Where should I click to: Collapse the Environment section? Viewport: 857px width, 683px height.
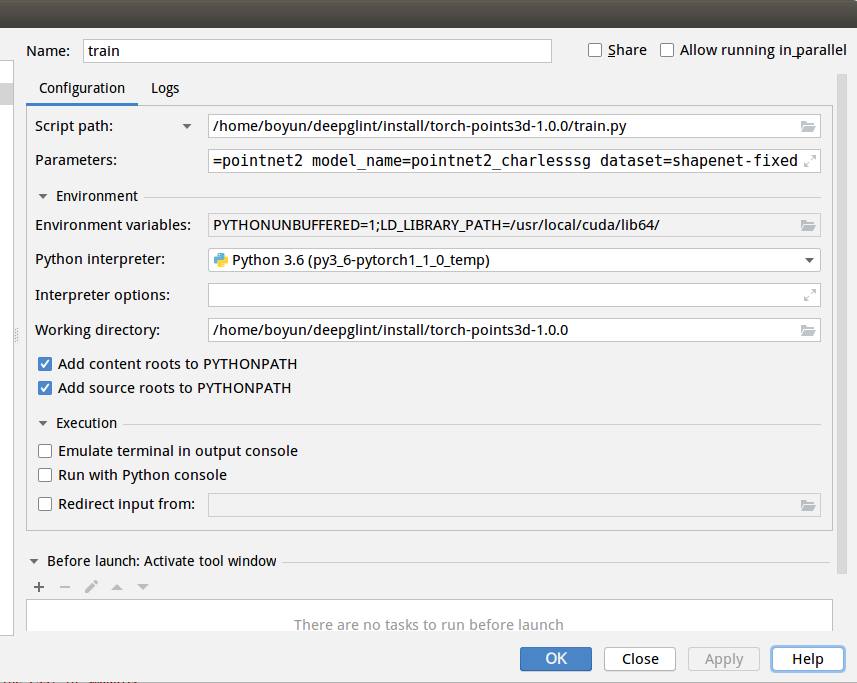(41, 196)
